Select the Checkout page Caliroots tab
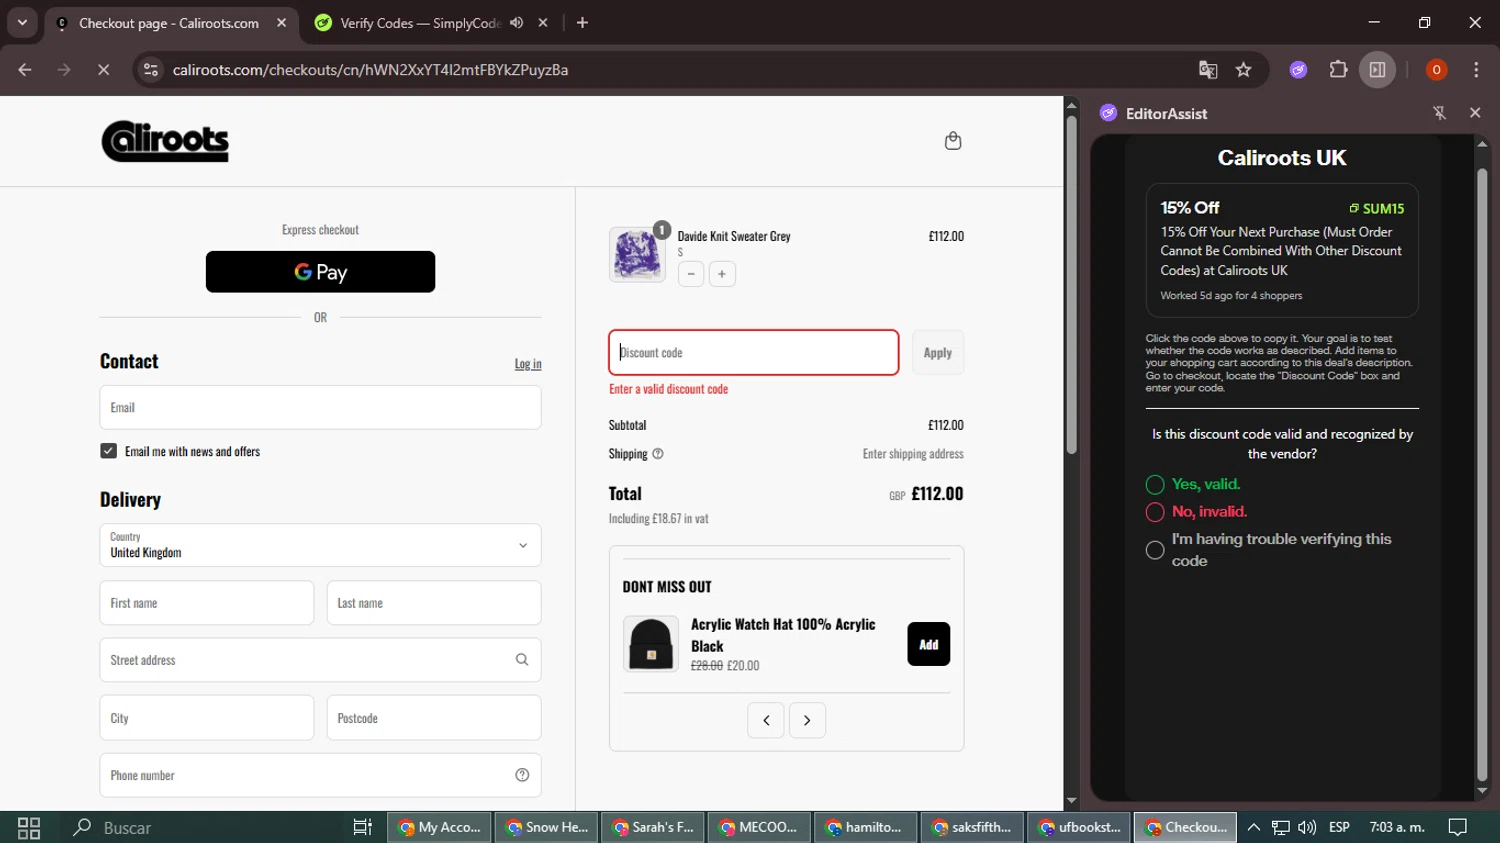 (168, 23)
